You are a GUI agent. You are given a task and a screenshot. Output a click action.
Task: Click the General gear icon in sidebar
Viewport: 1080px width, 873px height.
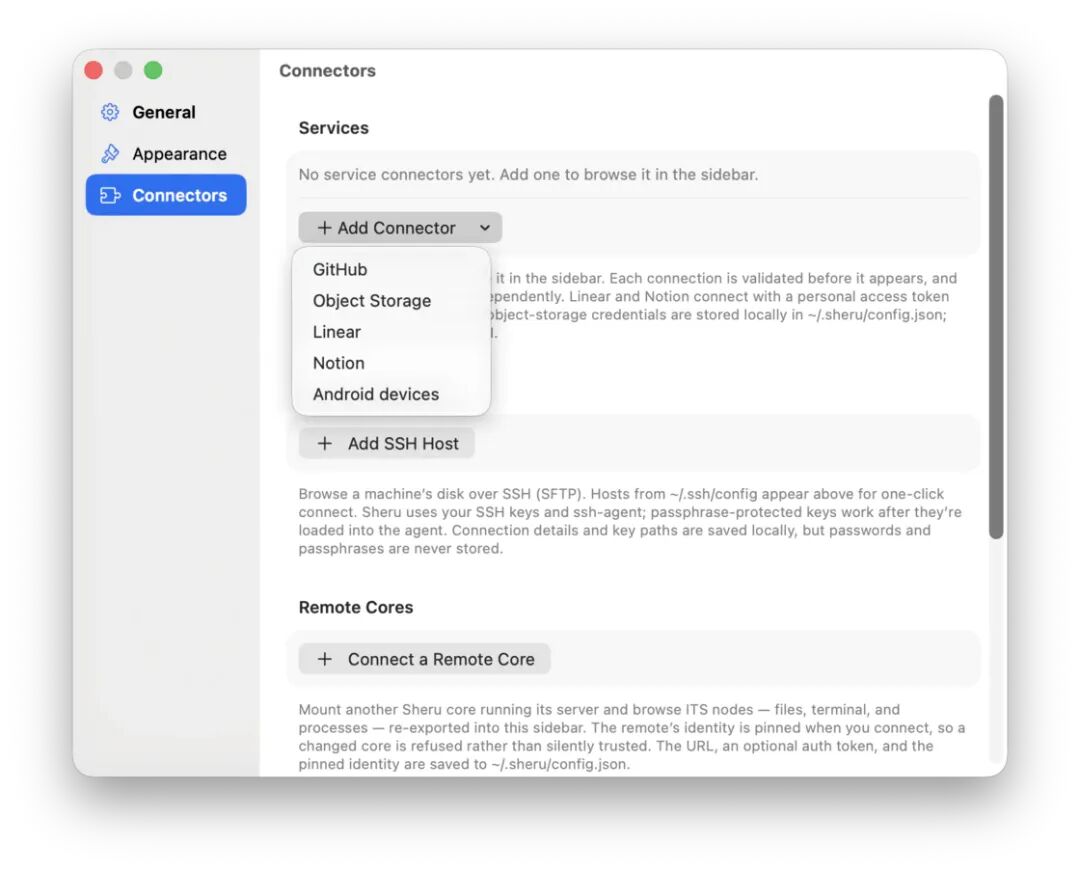coord(110,112)
